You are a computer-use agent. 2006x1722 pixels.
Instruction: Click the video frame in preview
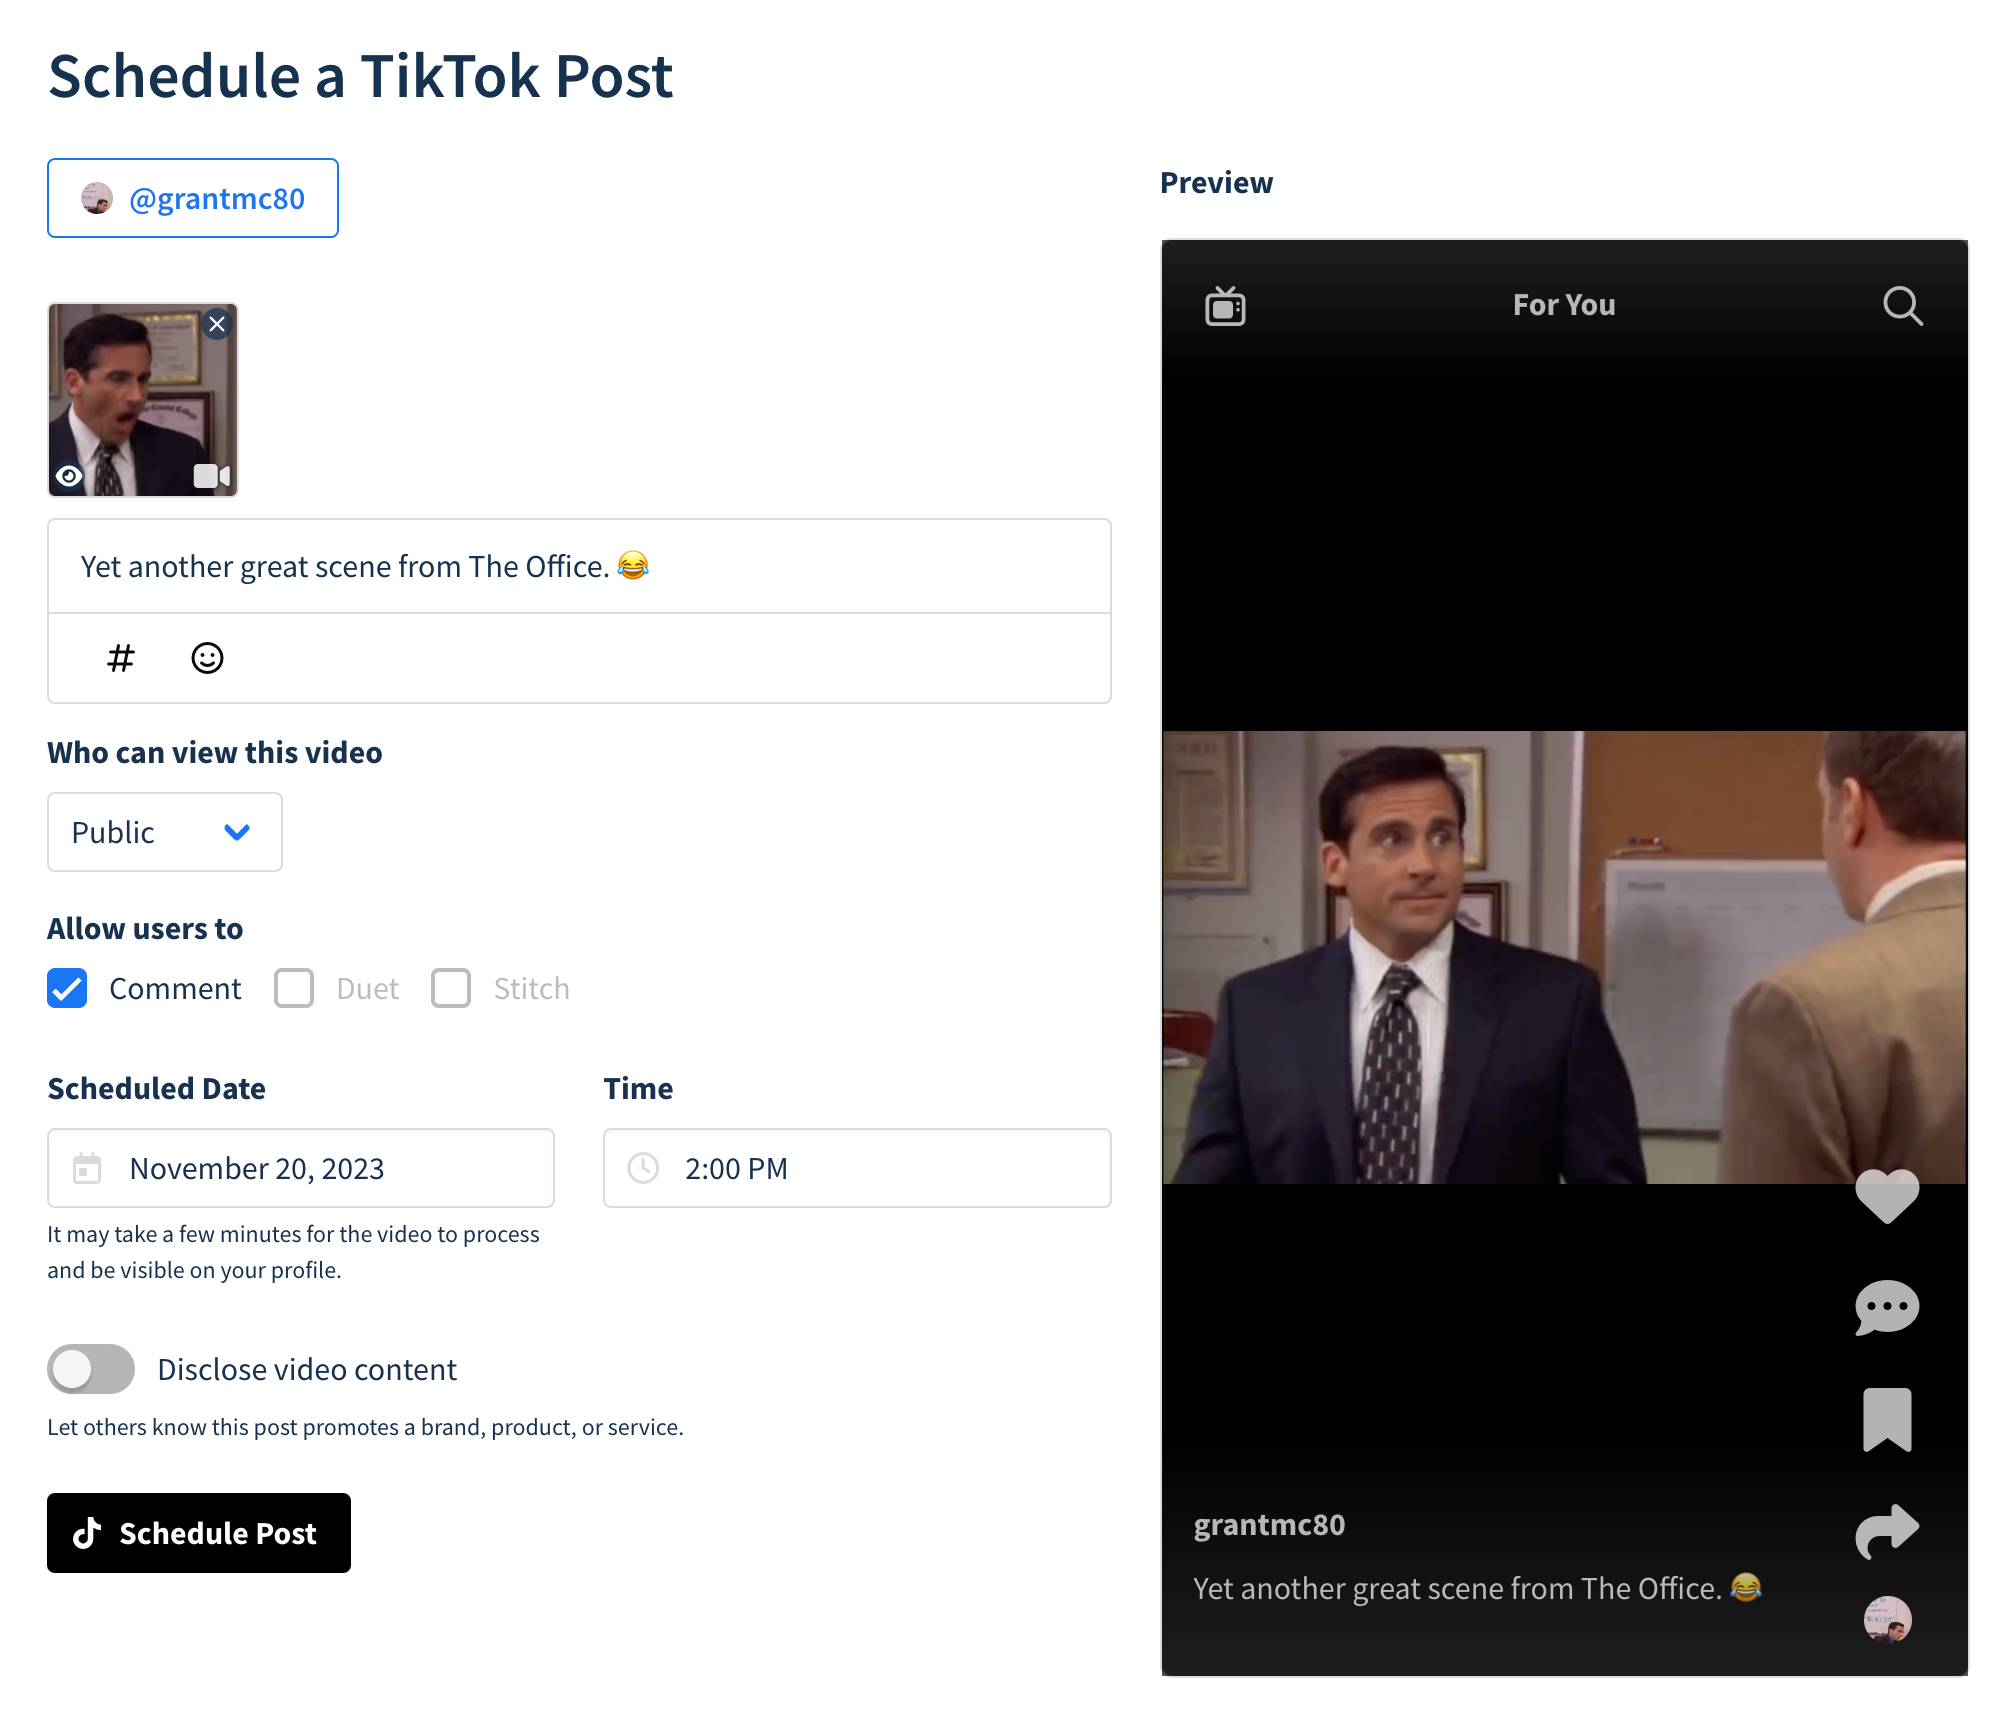pyautogui.click(x=1564, y=957)
